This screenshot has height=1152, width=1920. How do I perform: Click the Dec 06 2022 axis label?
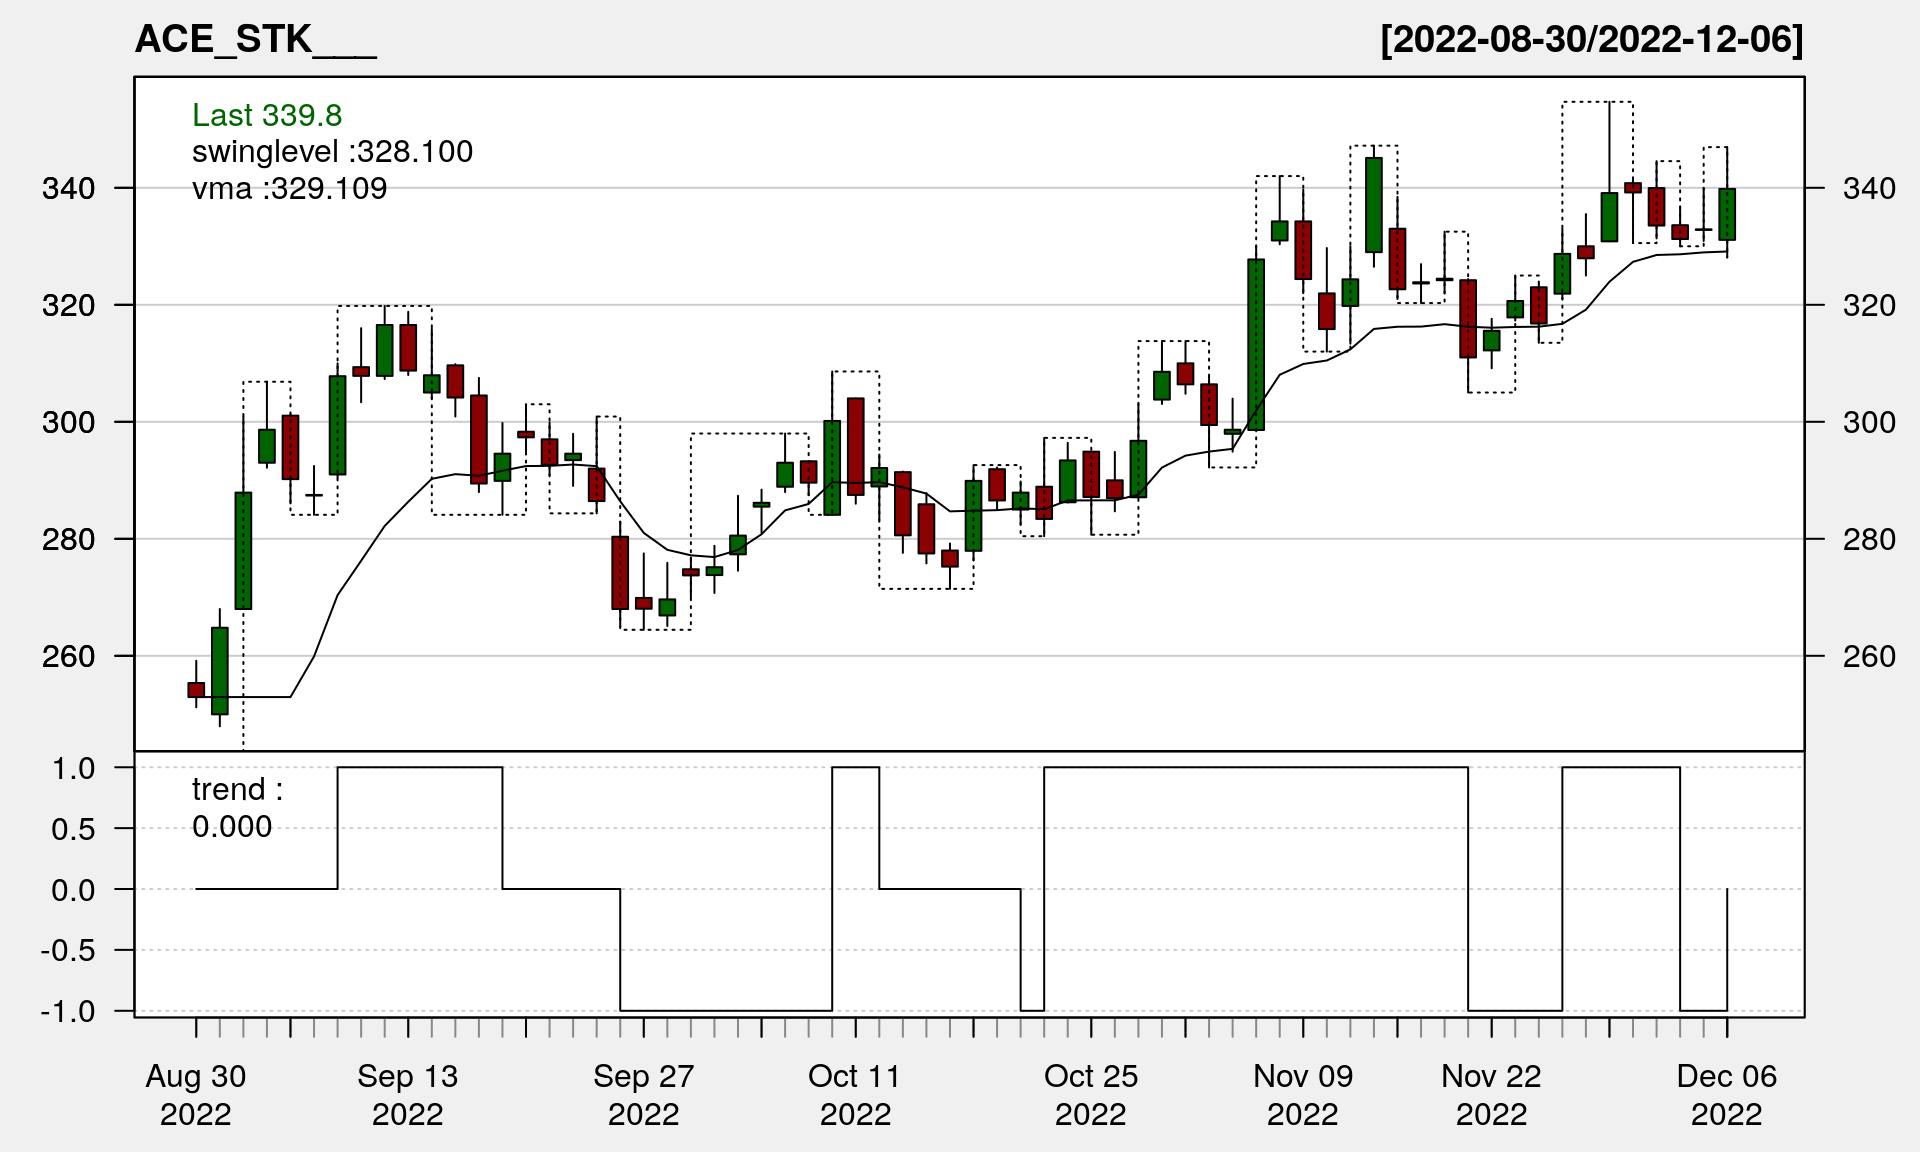tap(1727, 1095)
